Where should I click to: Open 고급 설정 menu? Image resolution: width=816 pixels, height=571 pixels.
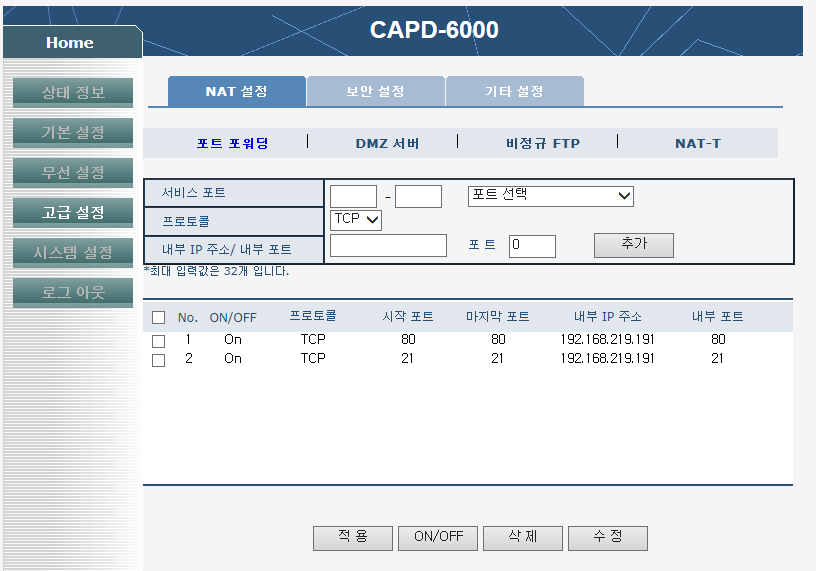coord(73,212)
